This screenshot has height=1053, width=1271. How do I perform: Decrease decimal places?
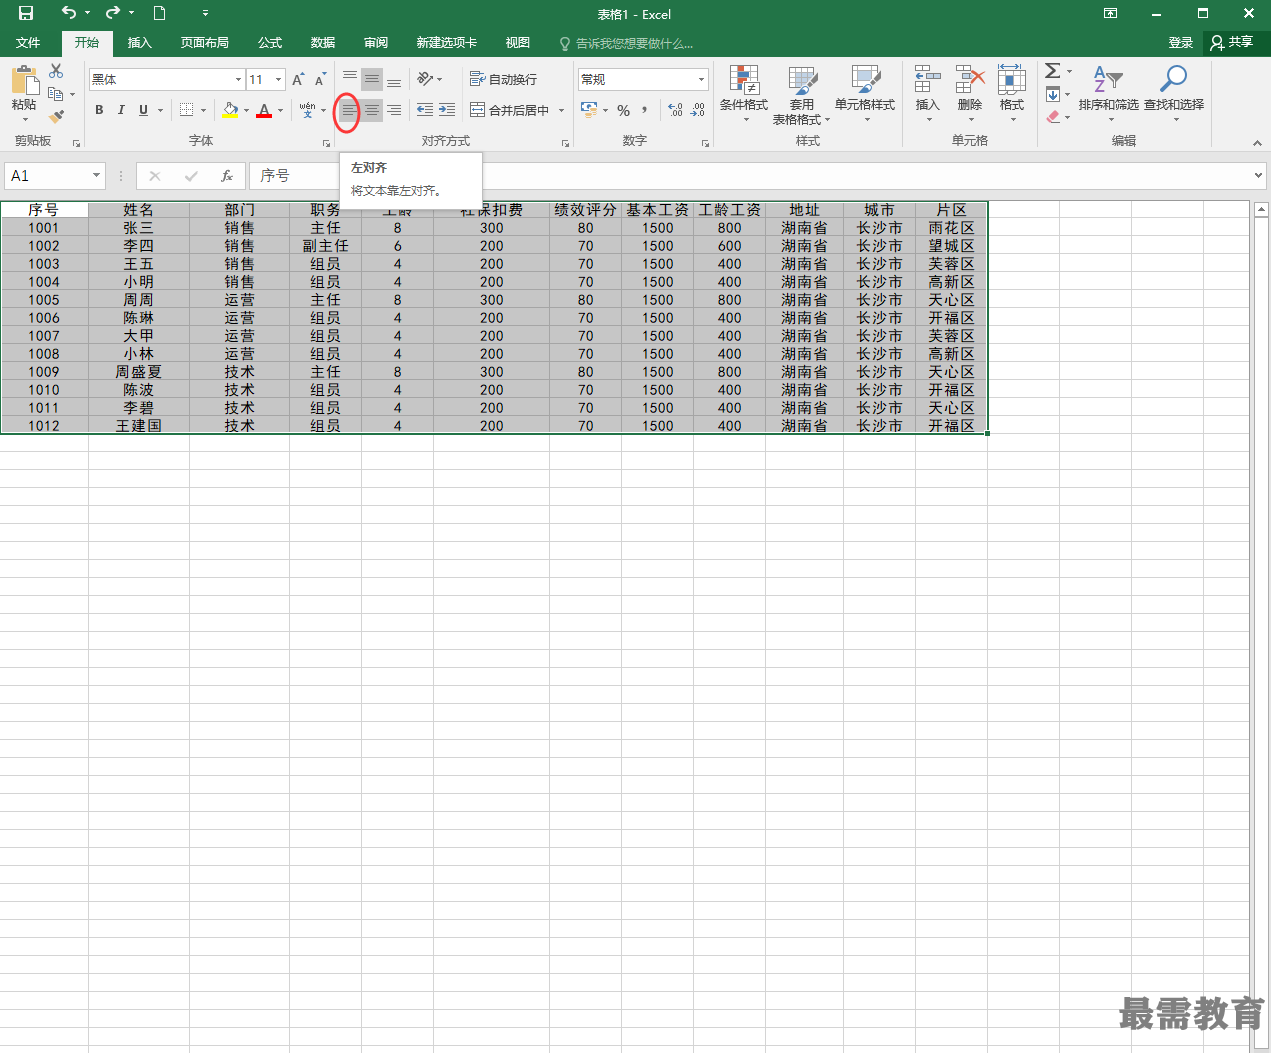pos(698,110)
